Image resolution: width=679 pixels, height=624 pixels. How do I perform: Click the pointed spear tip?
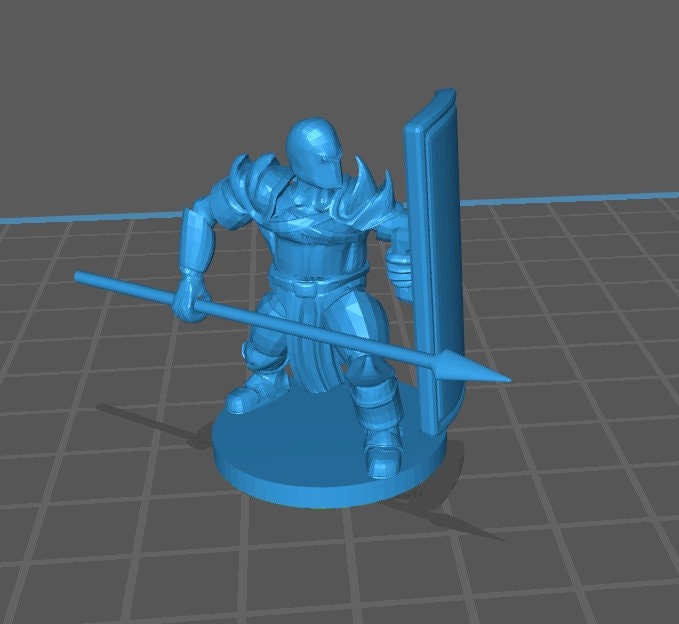coord(489,375)
